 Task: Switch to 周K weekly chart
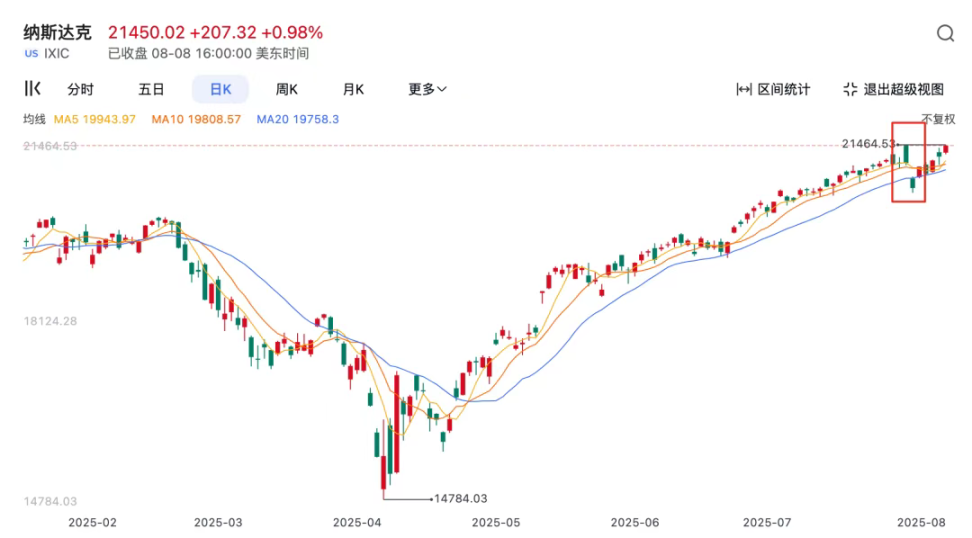(x=287, y=89)
